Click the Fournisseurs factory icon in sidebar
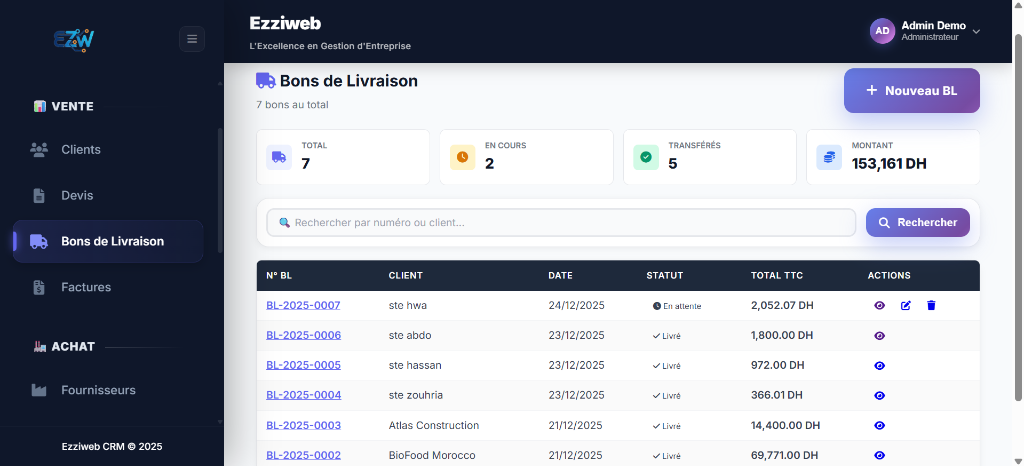Image resolution: width=1024 pixels, height=466 pixels. [x=39, y=390]
